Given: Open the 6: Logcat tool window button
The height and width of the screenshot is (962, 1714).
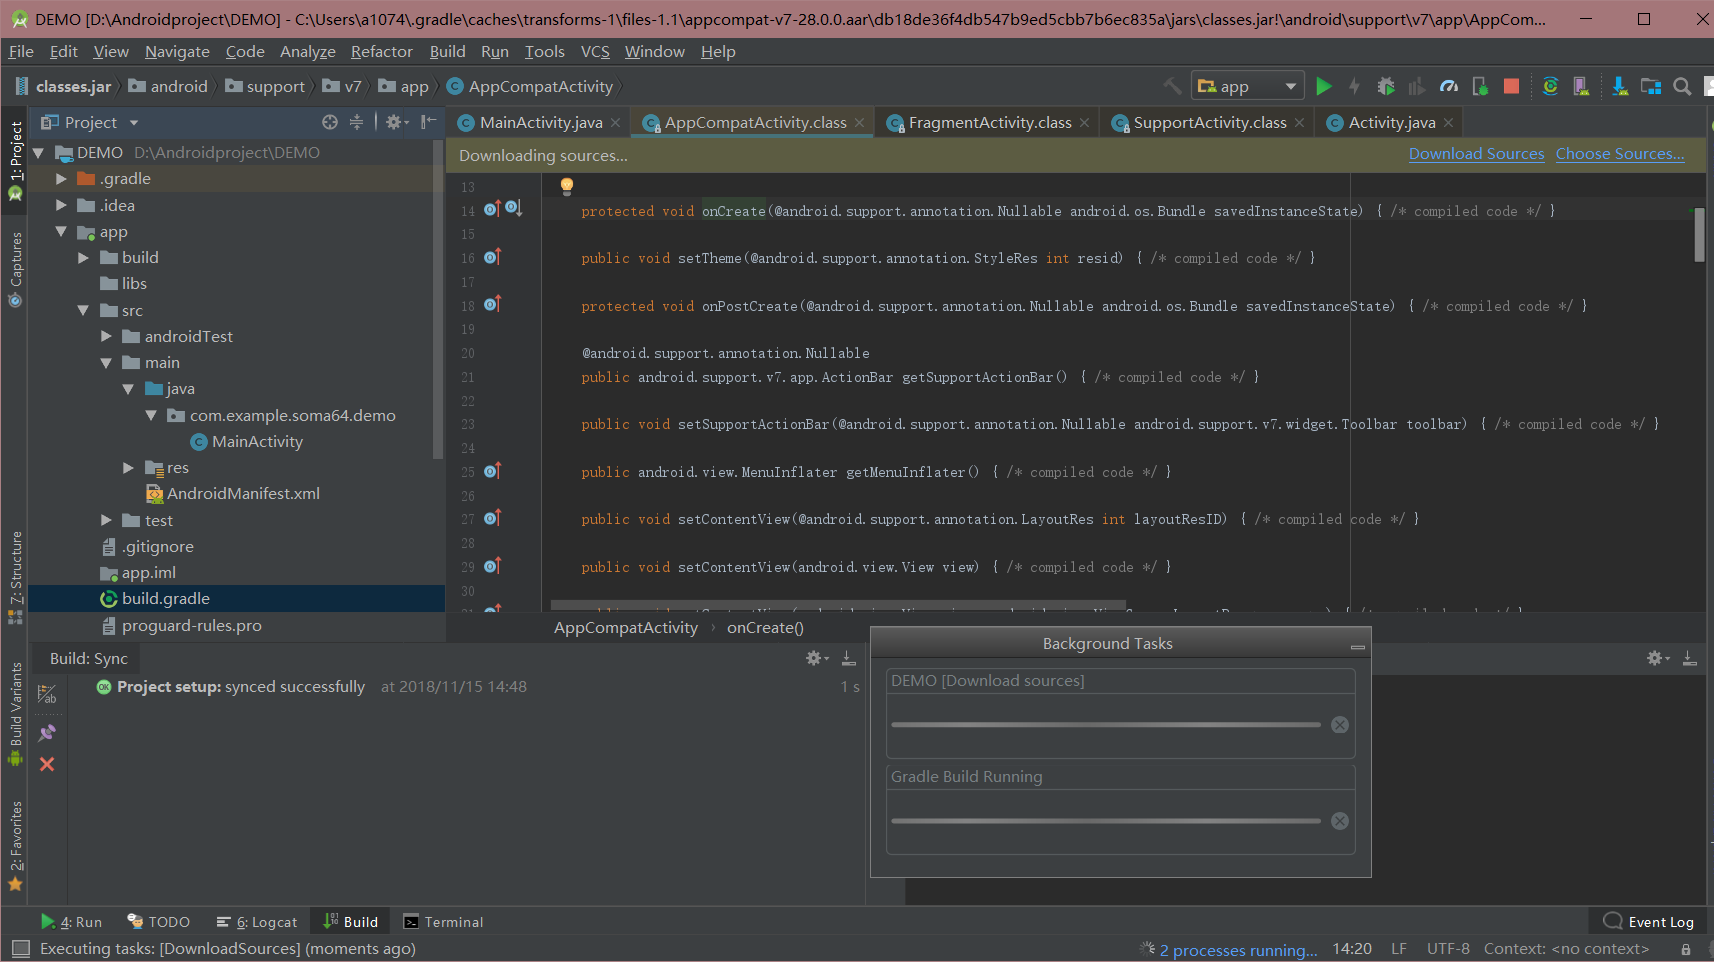Looking at the screenshot, I should tap(258, 922).
